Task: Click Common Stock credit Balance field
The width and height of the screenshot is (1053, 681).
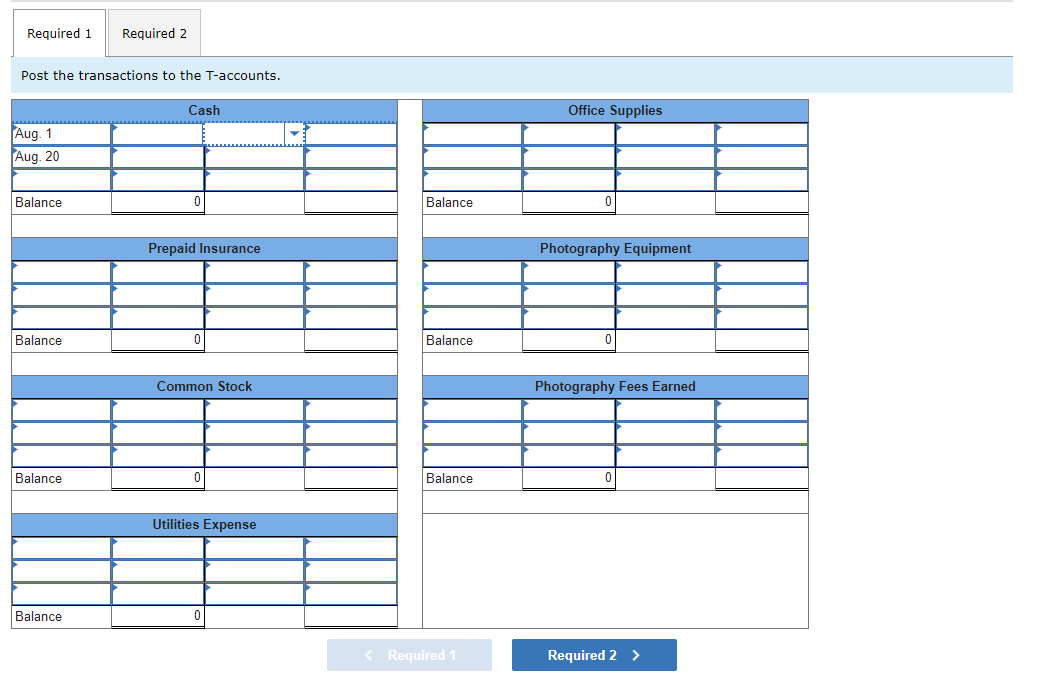Action: (x=351, y=478)
